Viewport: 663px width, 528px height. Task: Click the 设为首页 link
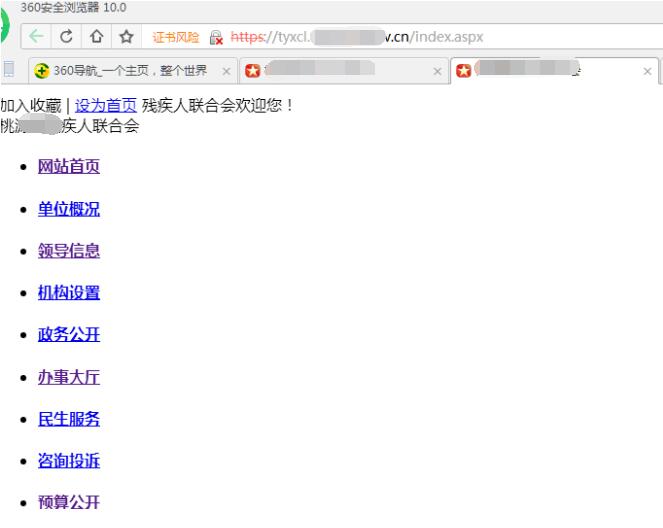pos(105,105)
